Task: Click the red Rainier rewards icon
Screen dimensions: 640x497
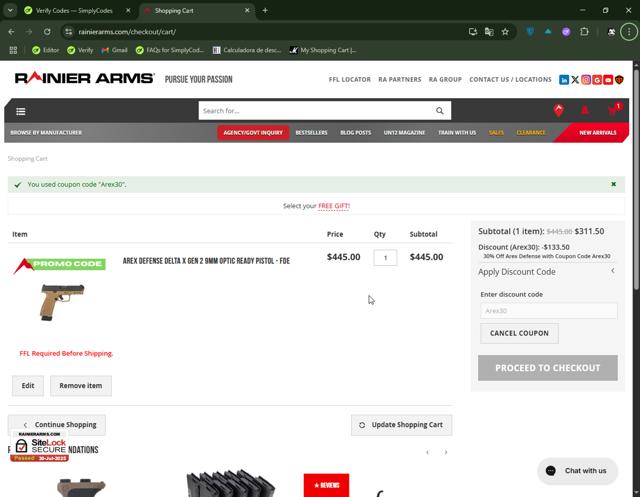Action: pos(558,110)
